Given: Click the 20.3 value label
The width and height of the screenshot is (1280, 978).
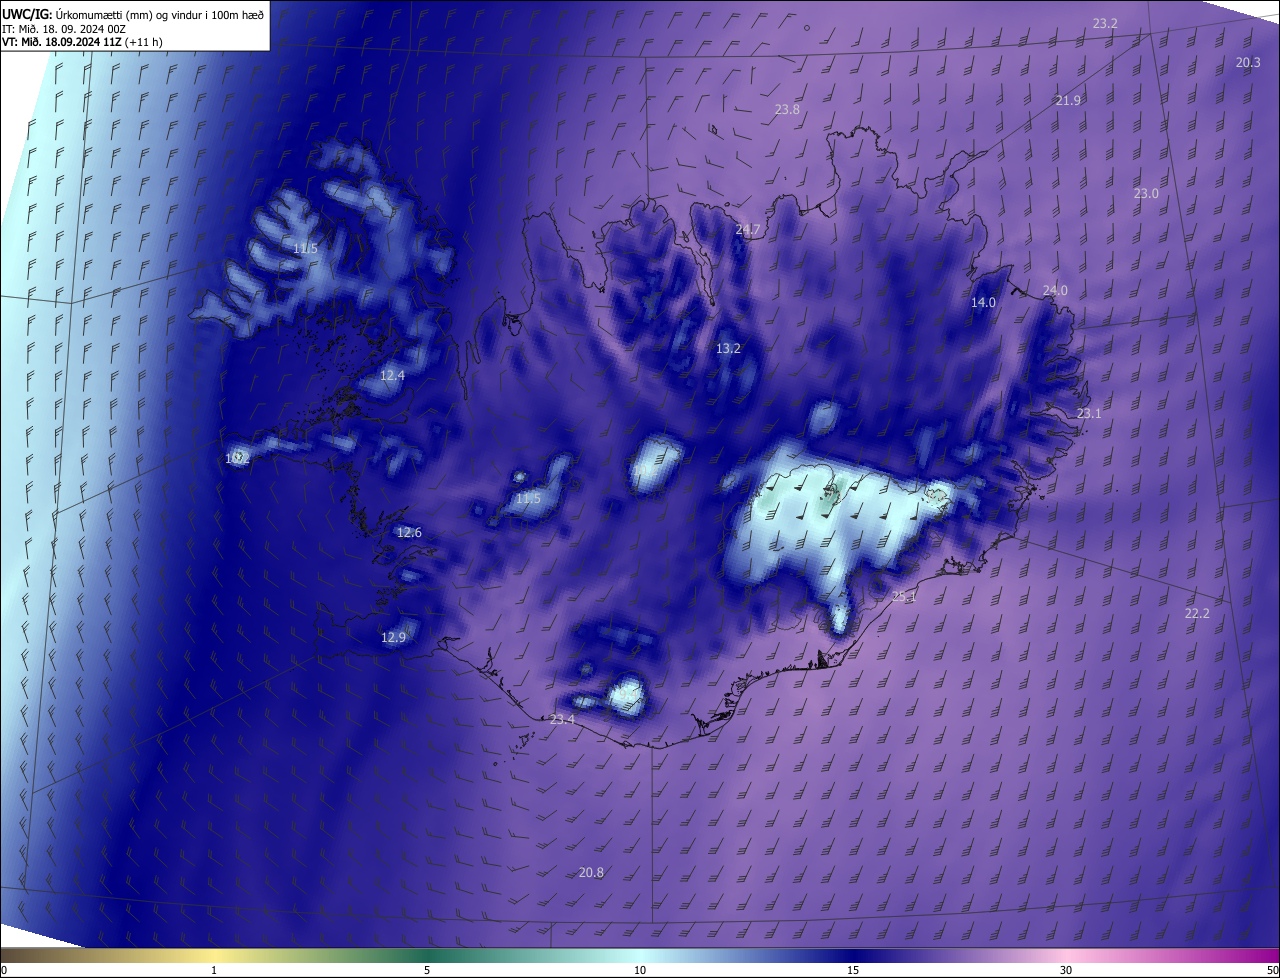Looking at the screenshot, I should [x=1248, y=62].
